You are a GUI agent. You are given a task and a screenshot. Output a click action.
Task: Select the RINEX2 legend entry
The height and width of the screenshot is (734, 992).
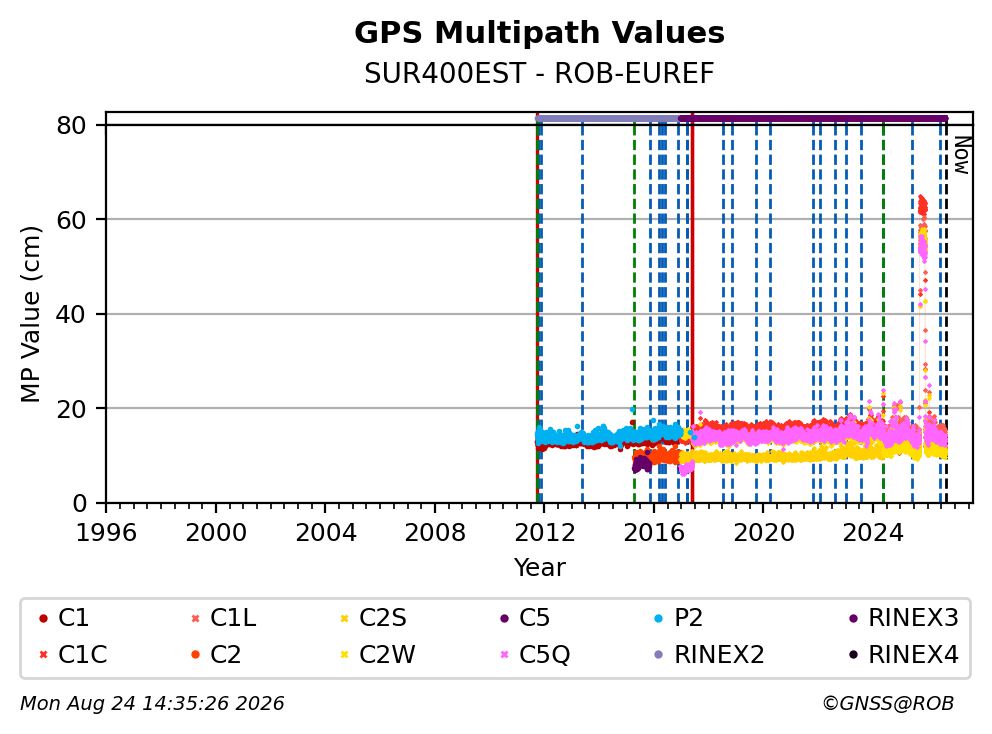coord(709,654)
